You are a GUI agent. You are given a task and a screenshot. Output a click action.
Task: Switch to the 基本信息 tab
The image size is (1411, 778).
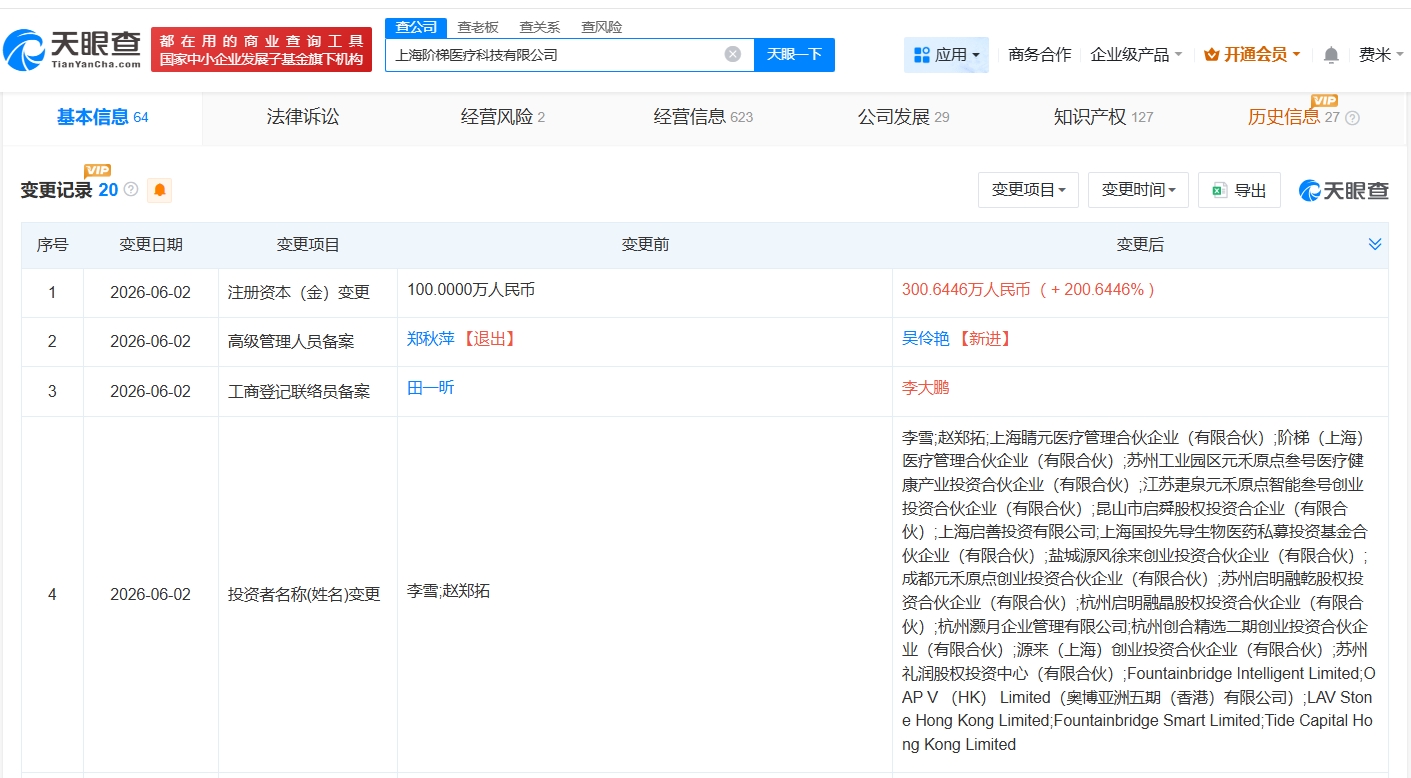(103, 117)
